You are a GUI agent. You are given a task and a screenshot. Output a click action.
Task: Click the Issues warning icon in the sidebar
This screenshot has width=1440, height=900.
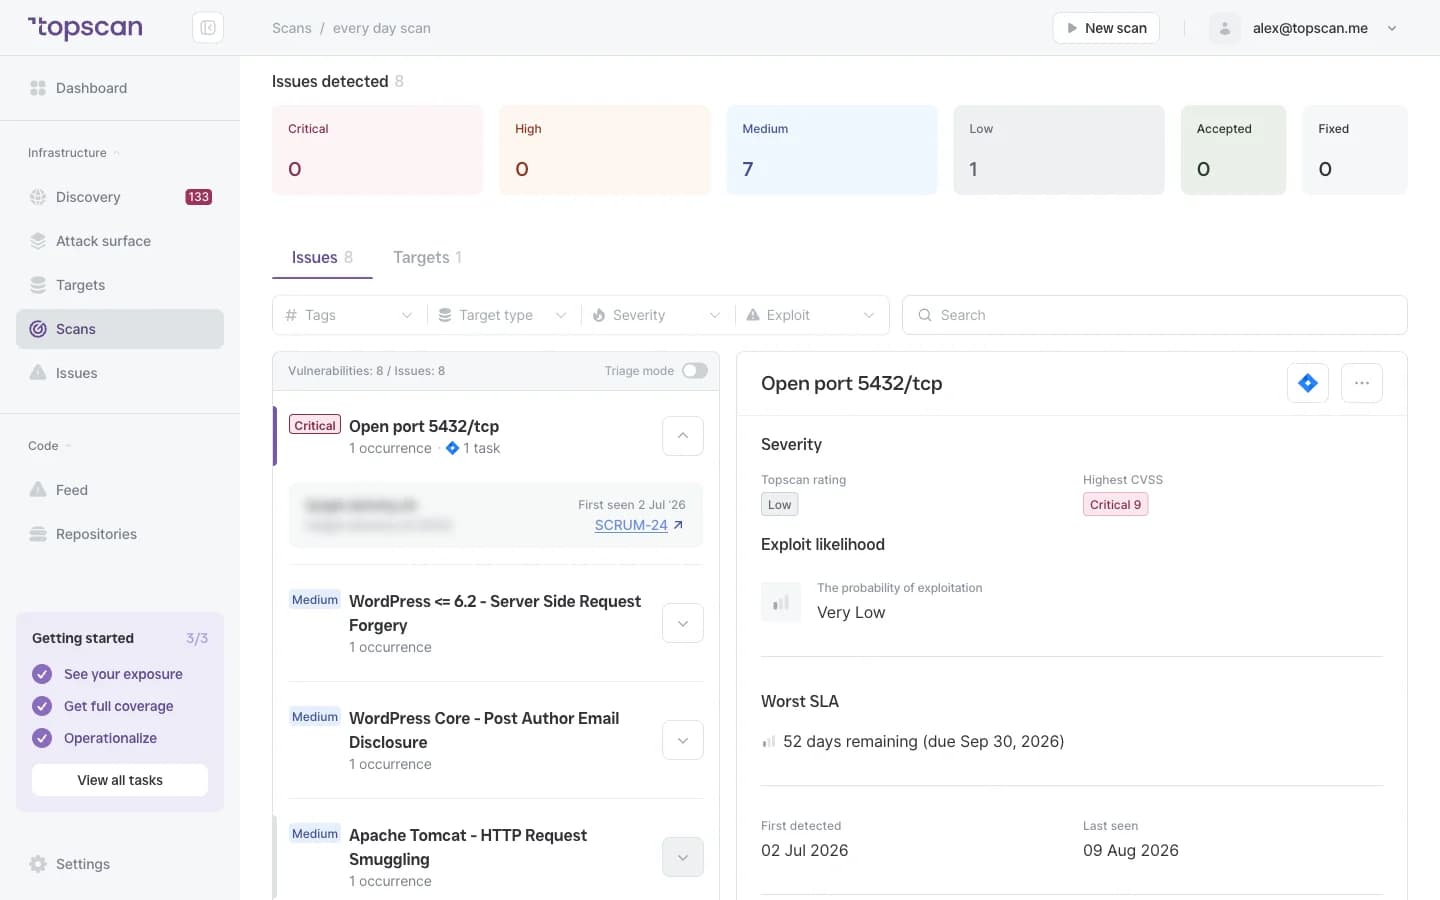pyautogui.click(x=38, y=373)
